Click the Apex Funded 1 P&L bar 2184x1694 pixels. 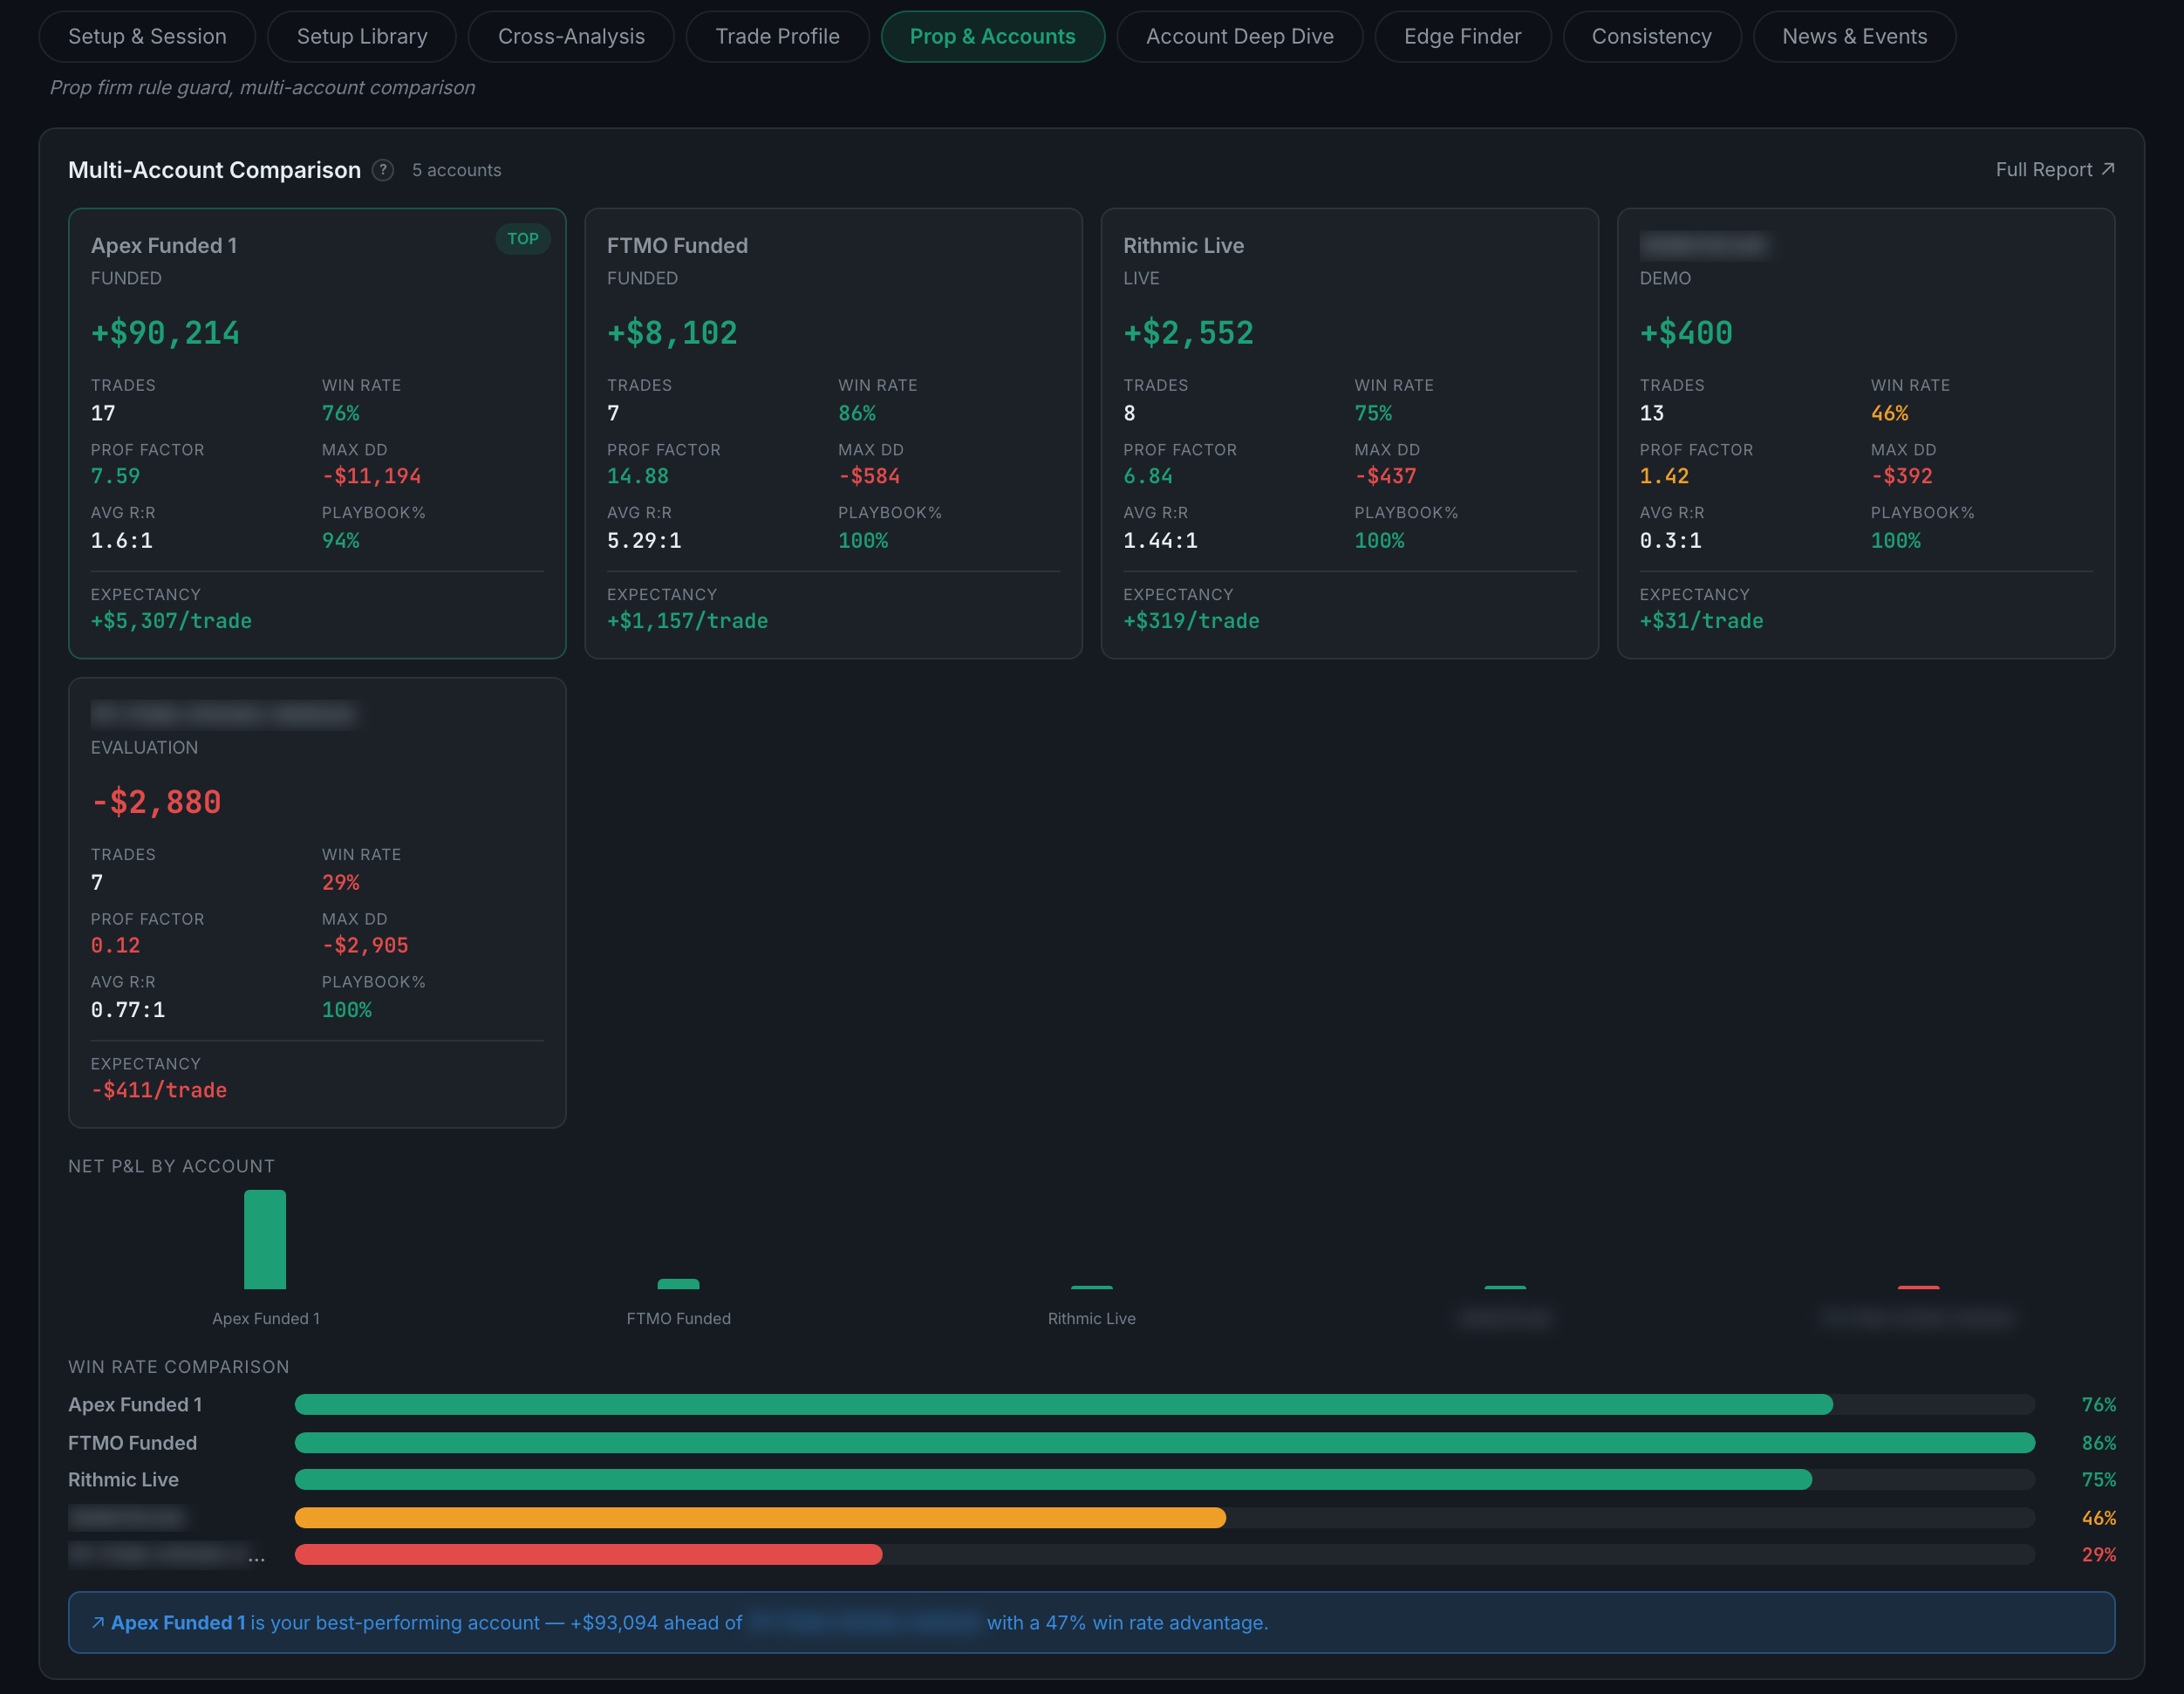pos(265,1239)
